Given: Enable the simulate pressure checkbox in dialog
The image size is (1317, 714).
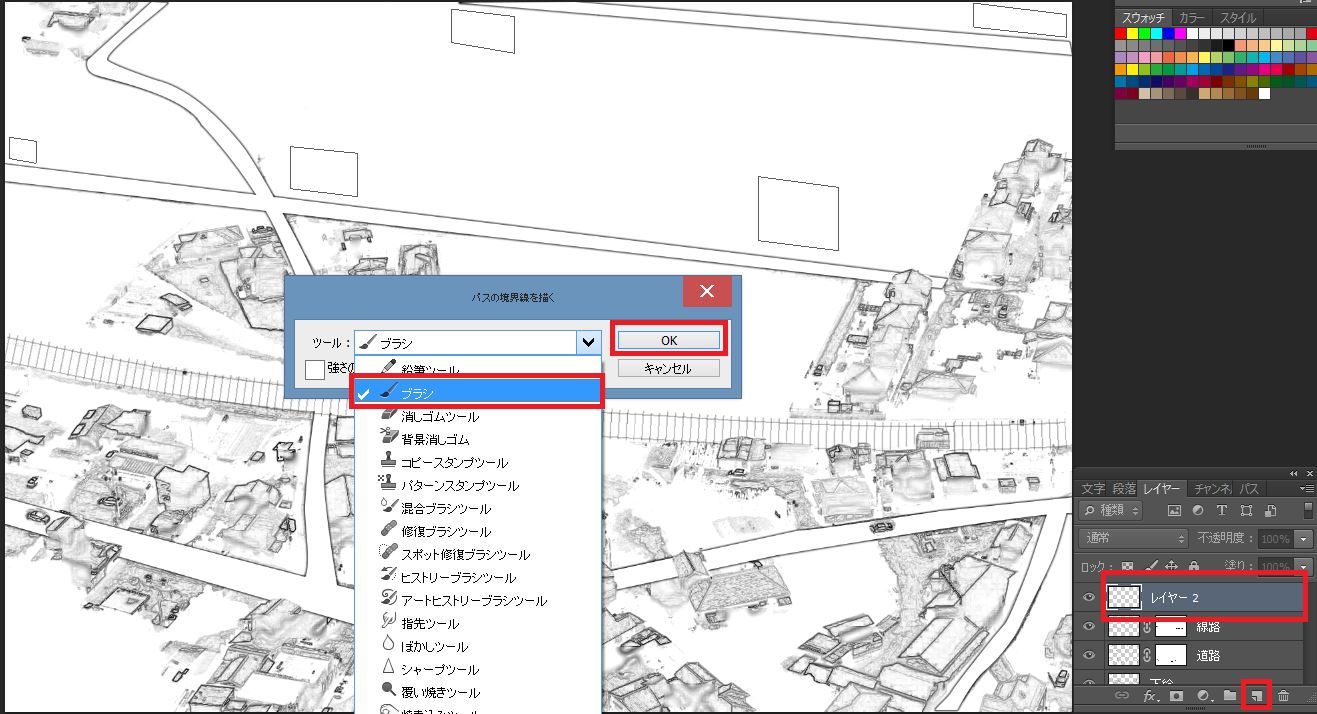Looking at the screenshot, I should pyautogui.click(x=315, y=370).
